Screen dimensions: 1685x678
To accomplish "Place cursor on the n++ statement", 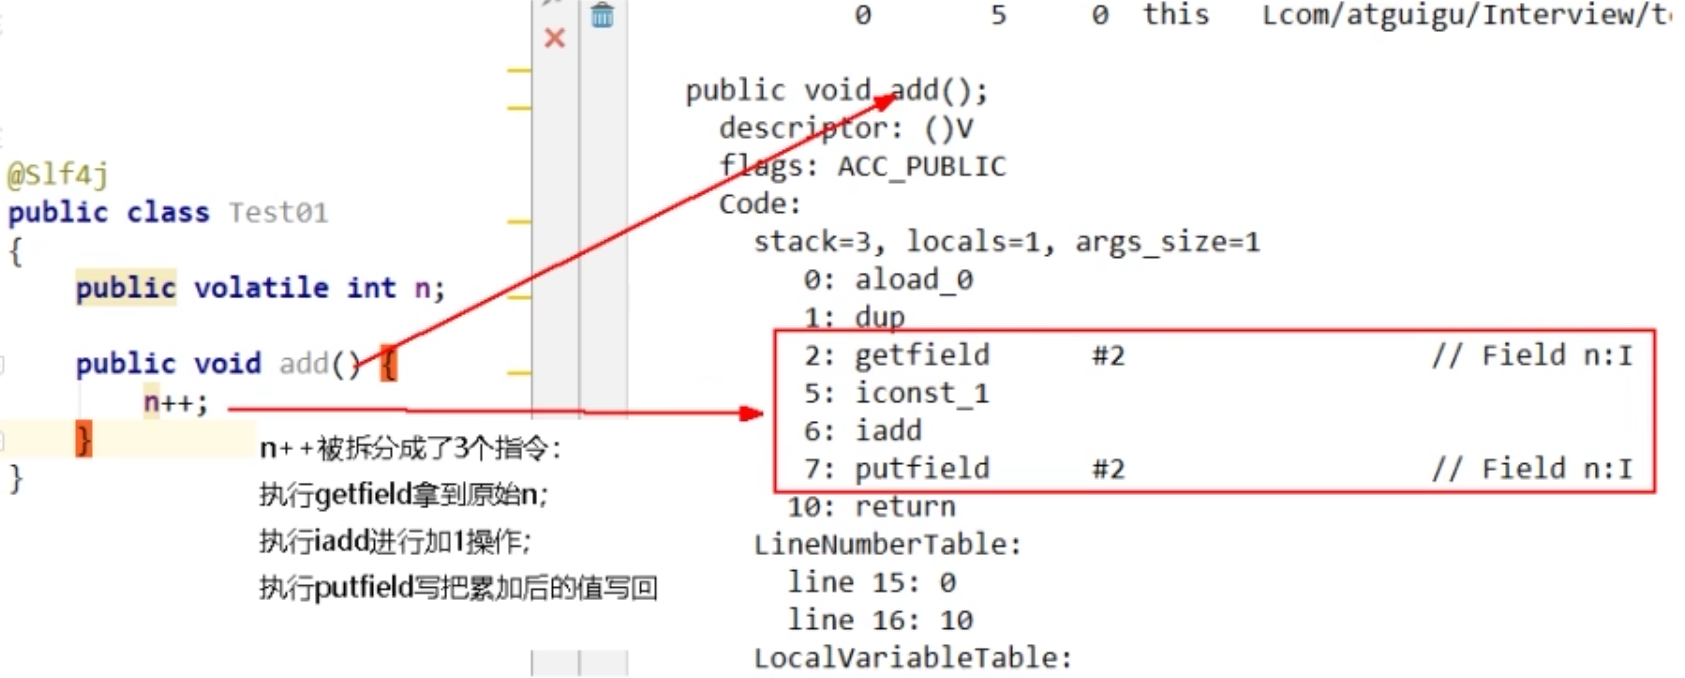I will click(x=175, y=402).
